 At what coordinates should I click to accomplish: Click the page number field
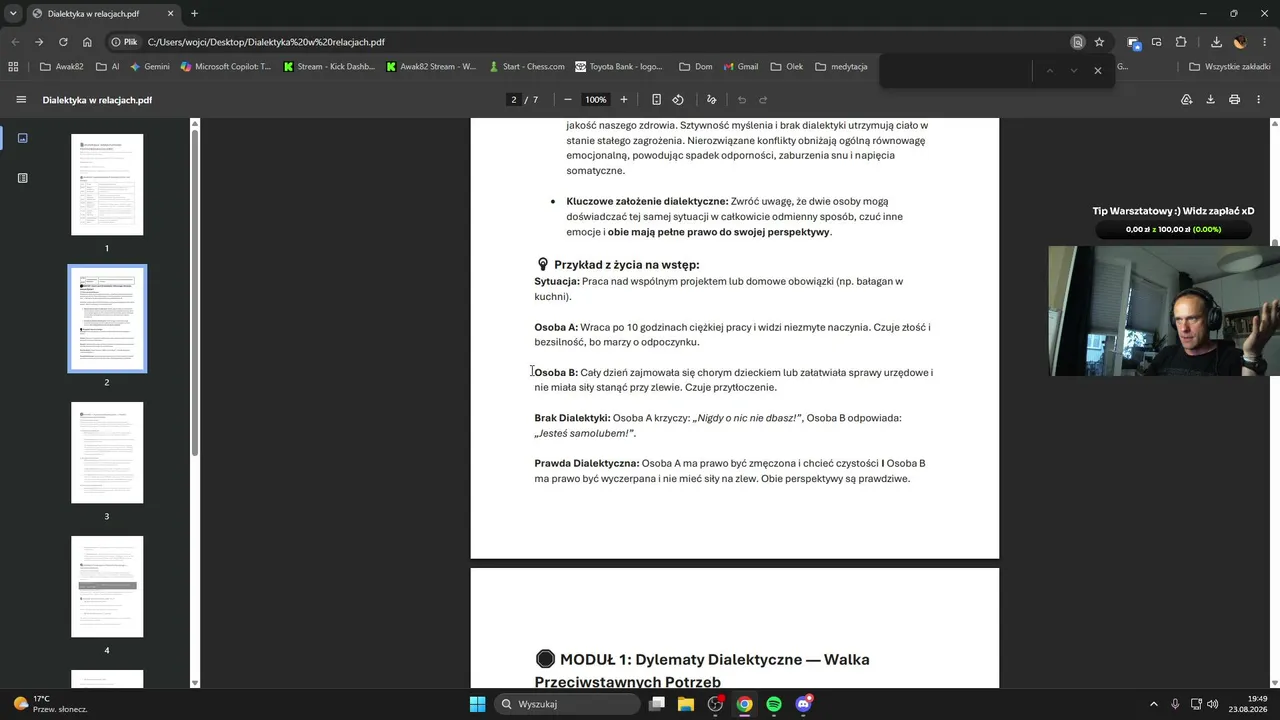click(514, 100)
